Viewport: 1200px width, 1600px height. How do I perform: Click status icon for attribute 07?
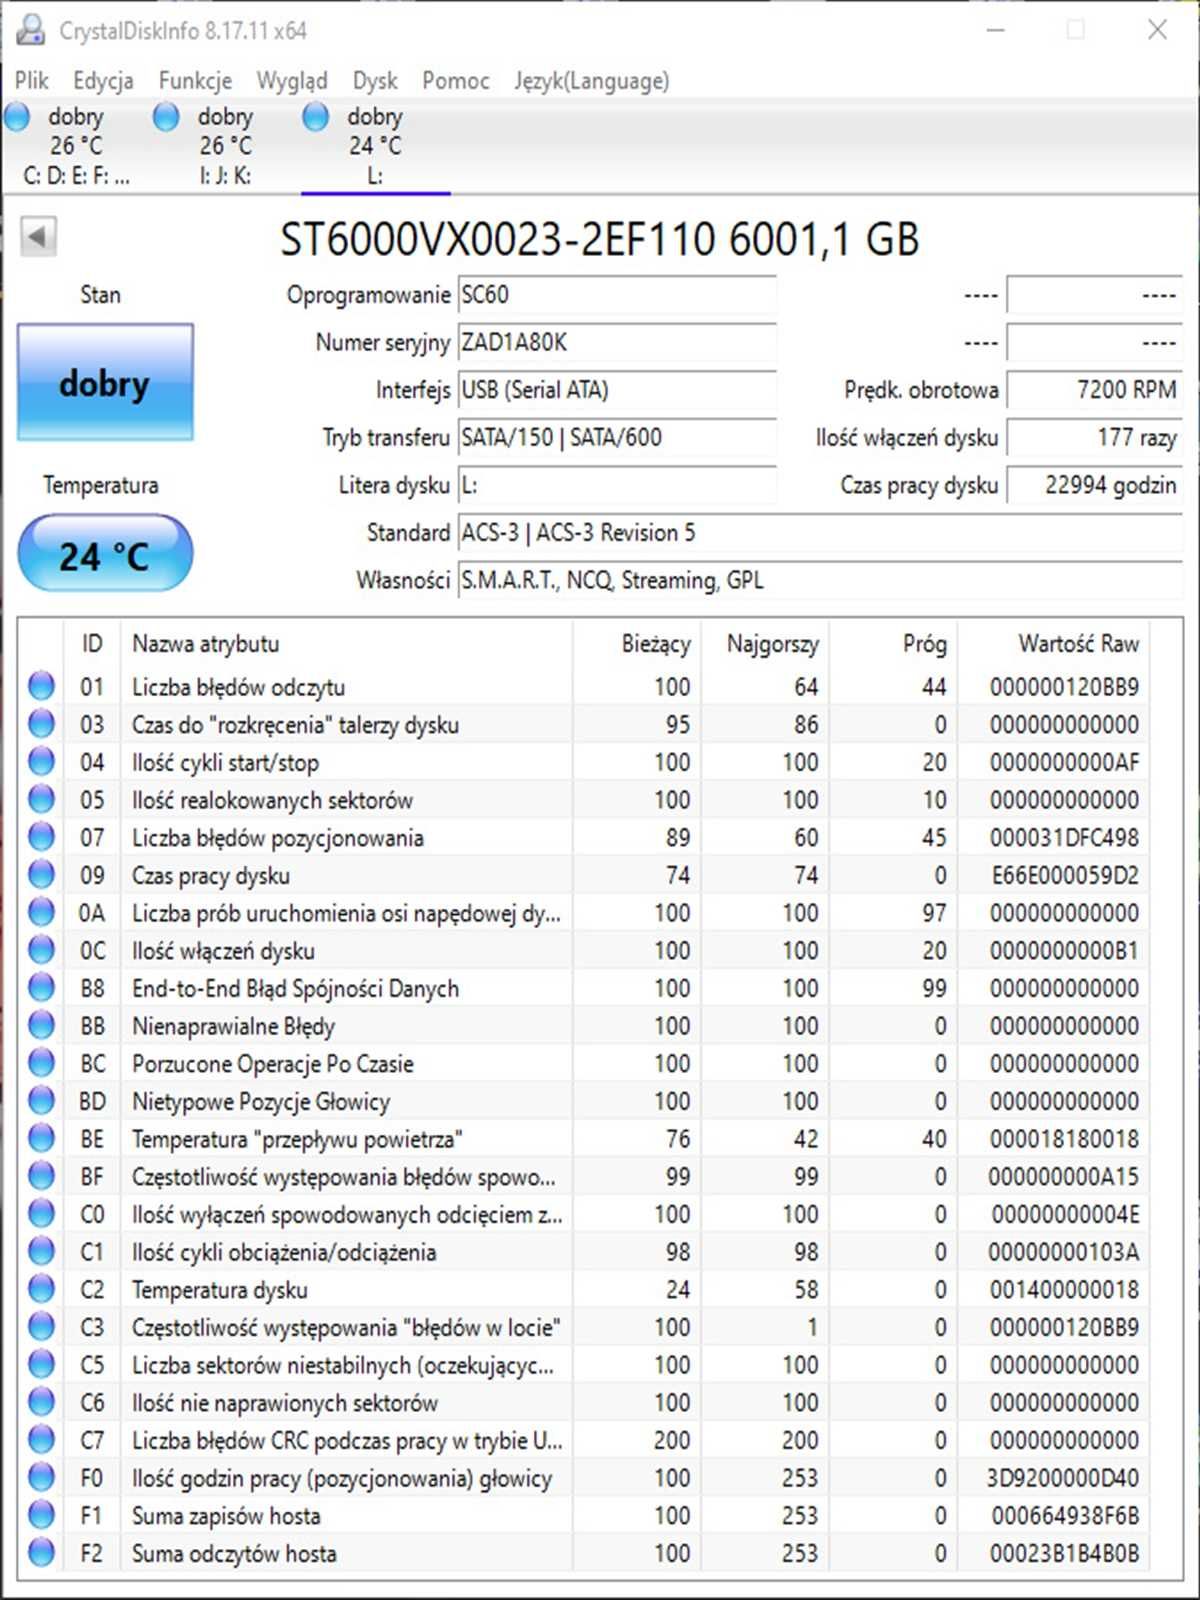[41, 837]
